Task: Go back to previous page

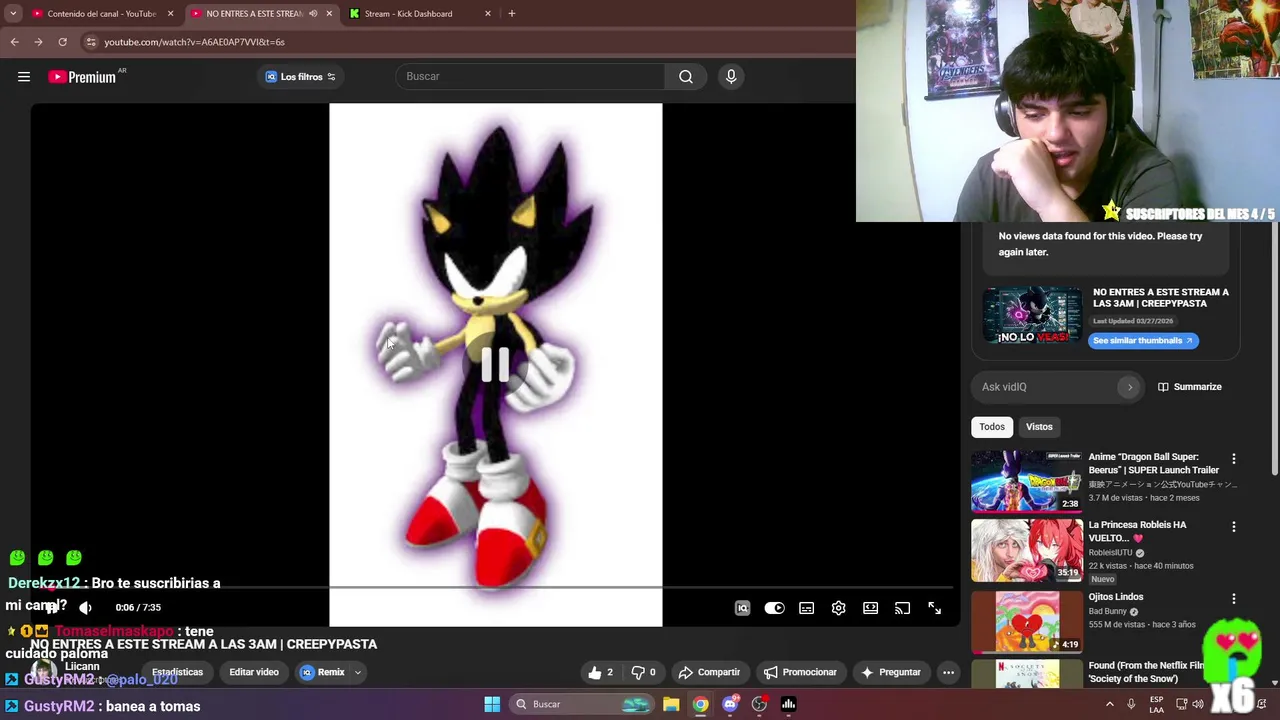Action: click(14, 42)
